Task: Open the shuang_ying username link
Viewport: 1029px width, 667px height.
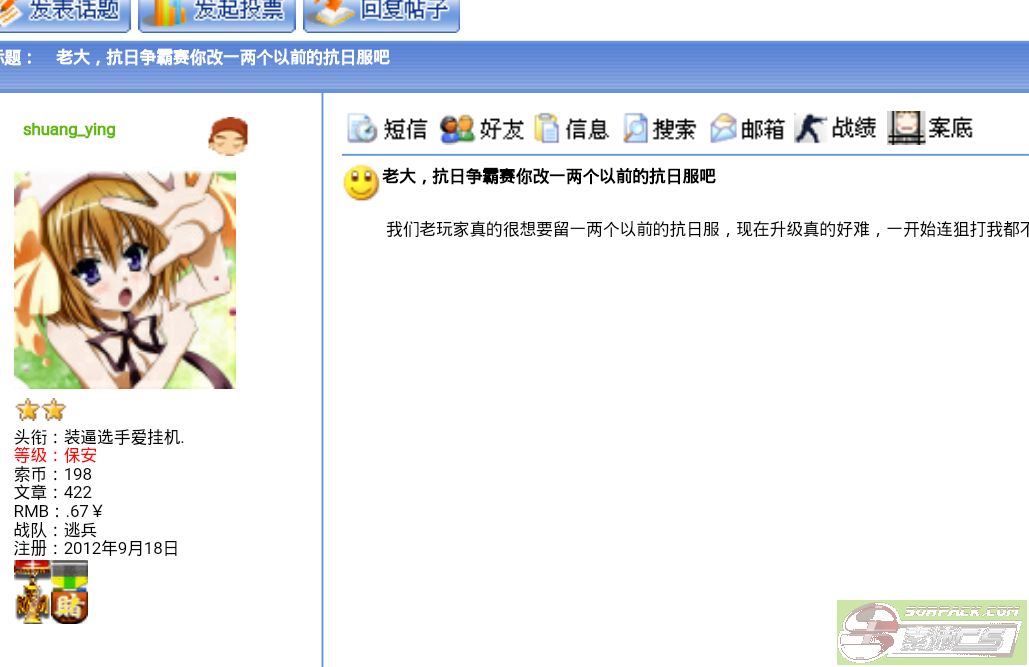Action: (x=69, y=129)
